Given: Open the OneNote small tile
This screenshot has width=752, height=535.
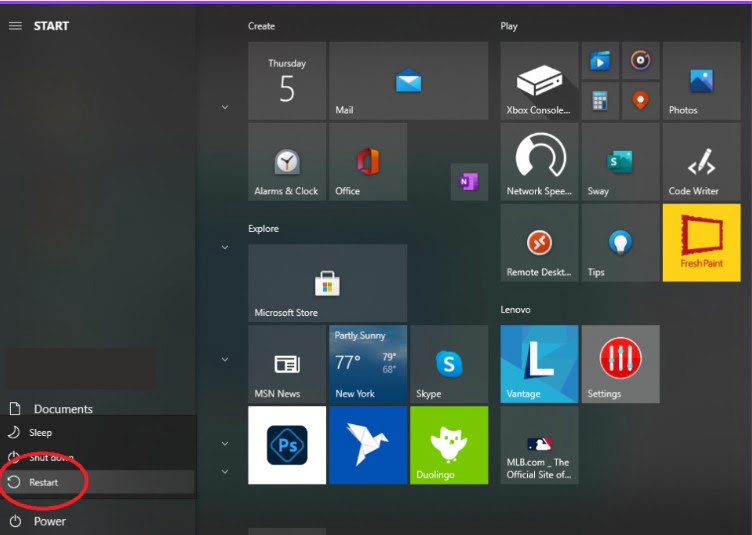Looking at the screenshot, I should tap(469, 182).
